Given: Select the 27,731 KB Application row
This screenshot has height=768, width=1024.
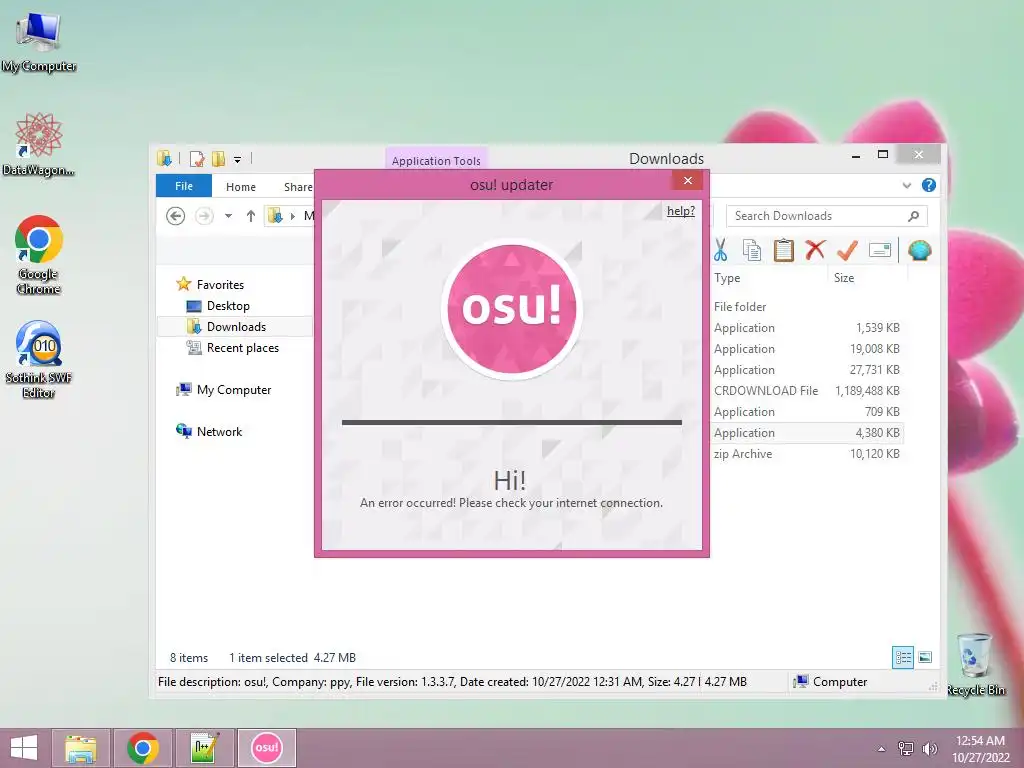Looking at the screenshot, I should coord(807,370).
